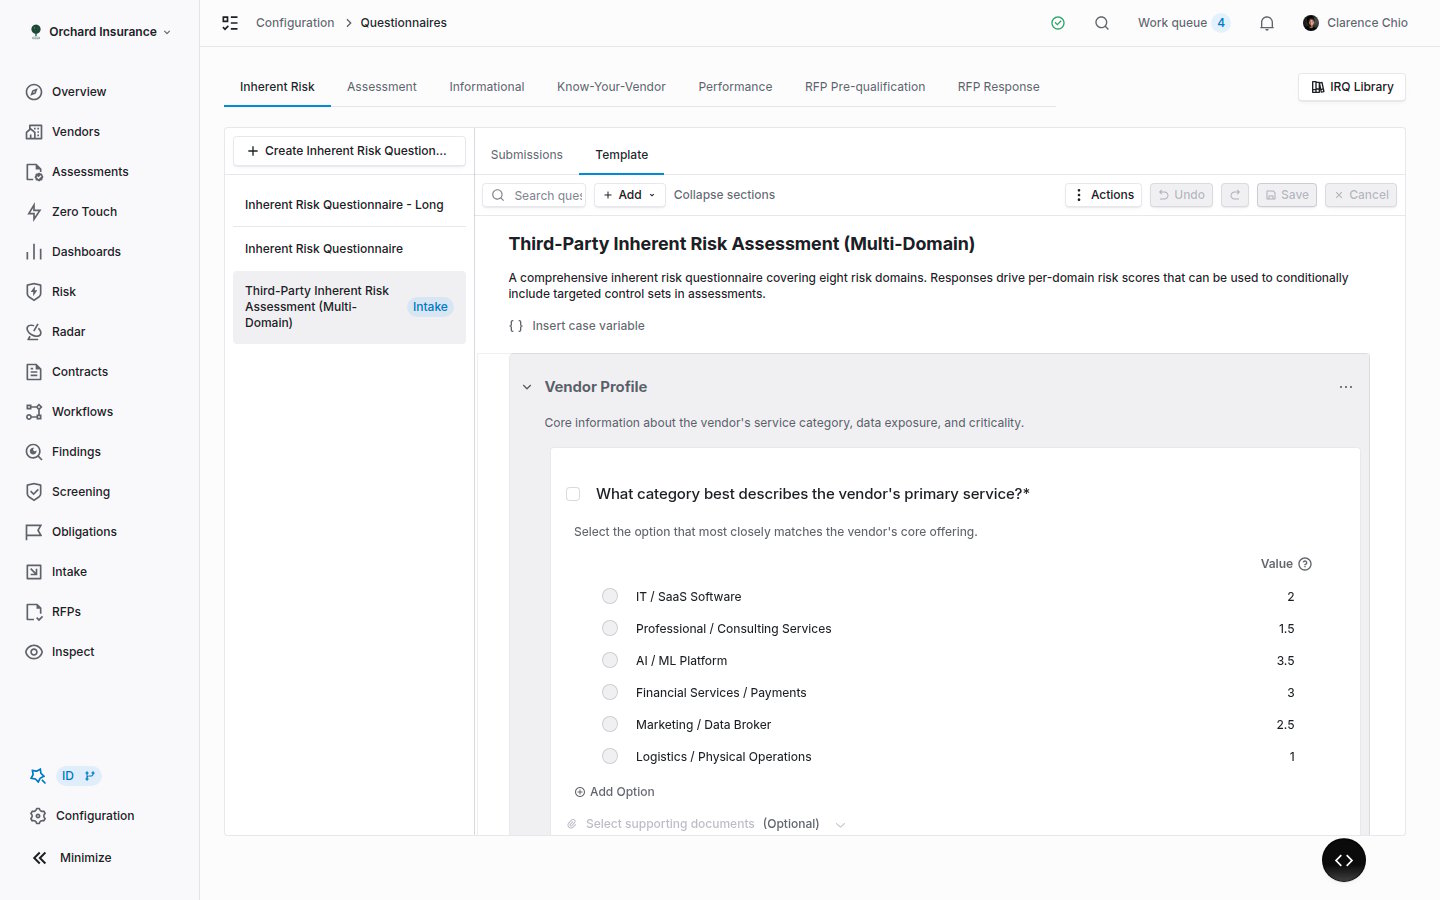The width and height of the screenshot is (1440, 900).
Task: Click the Template tab
Action: pos(622,155)
